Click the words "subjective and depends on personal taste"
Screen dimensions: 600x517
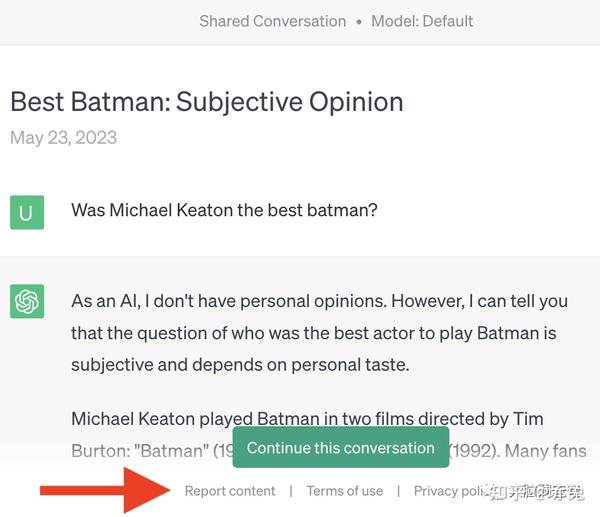pyautogui.click(x=240, y=365)
